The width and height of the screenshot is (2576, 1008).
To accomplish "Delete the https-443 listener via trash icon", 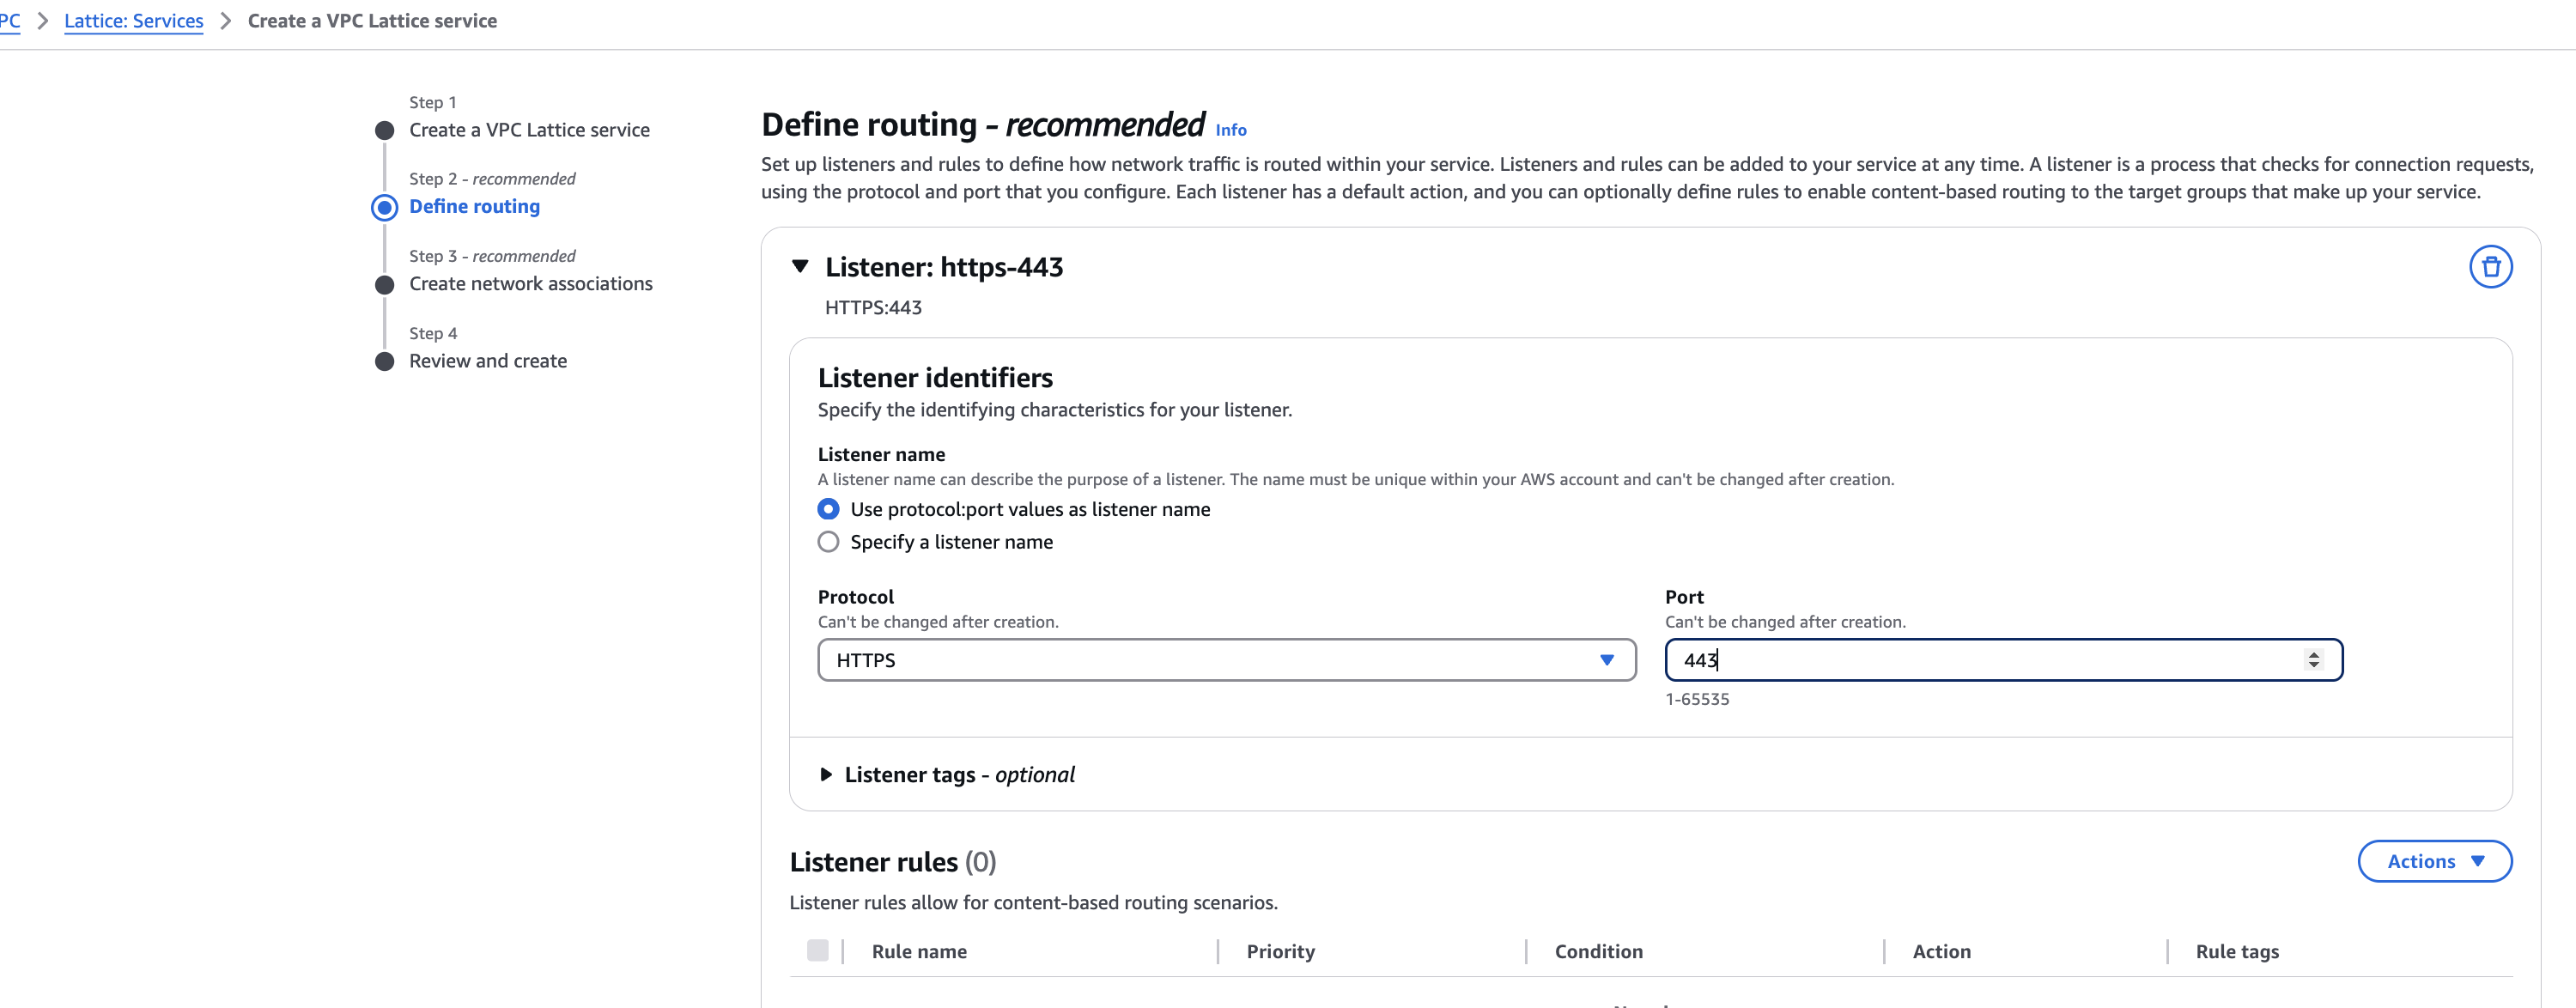I will click(x=2490, y=267).
